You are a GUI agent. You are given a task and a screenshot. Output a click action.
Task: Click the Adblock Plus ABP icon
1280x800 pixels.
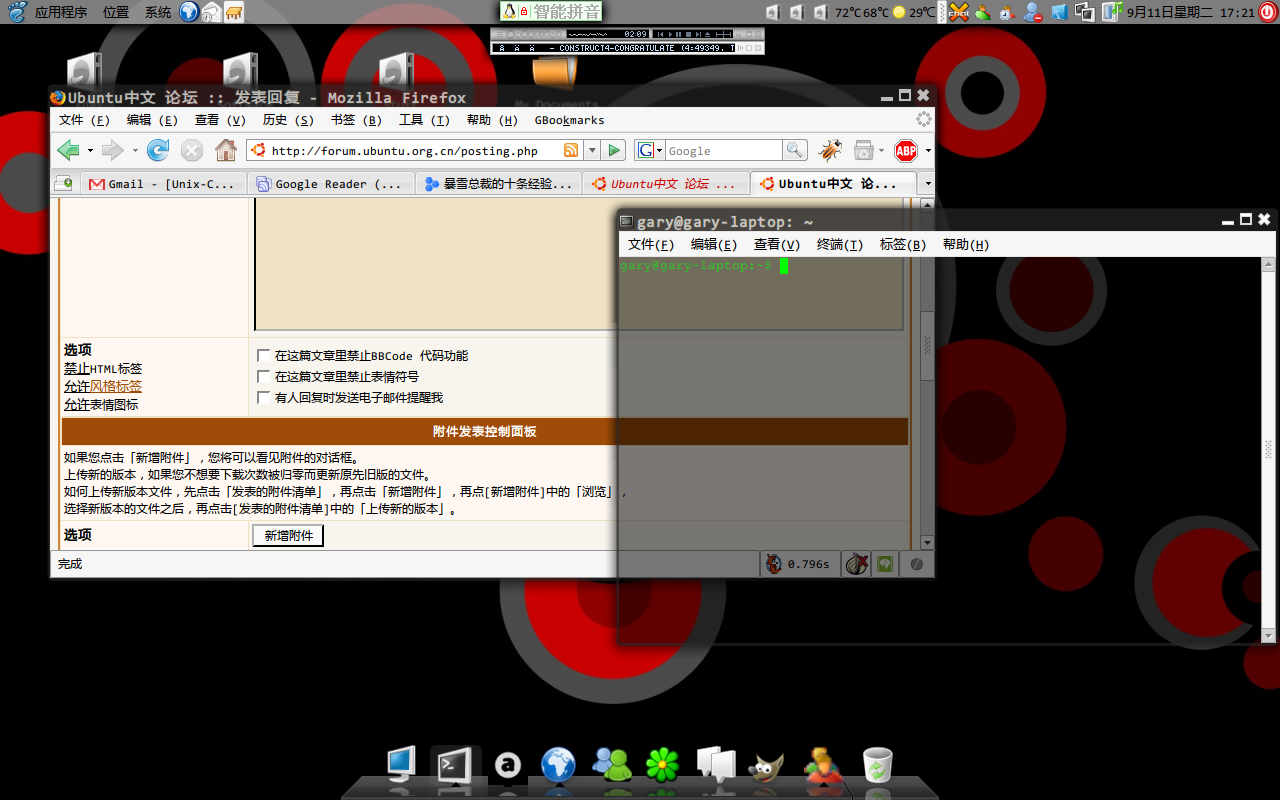[x=906, y=151]
